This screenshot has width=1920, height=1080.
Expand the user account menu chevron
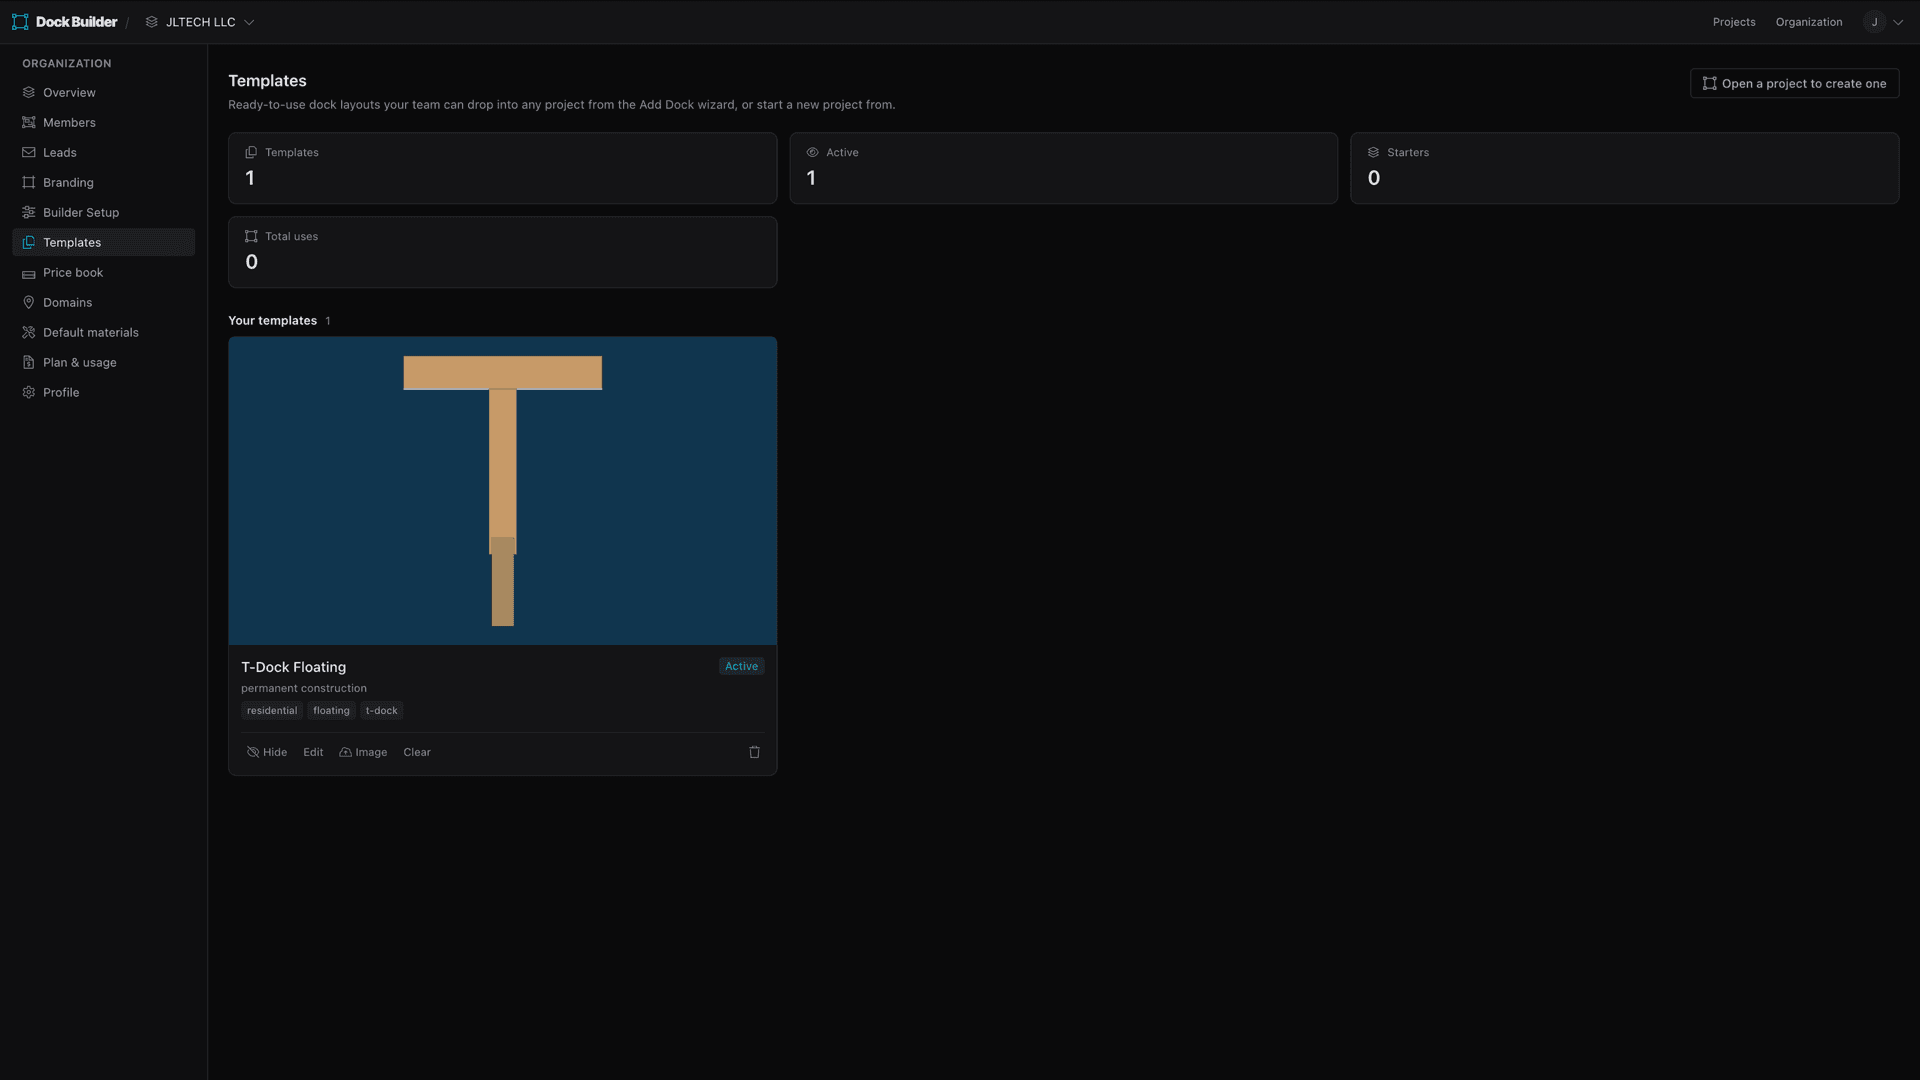[1898, 22]
